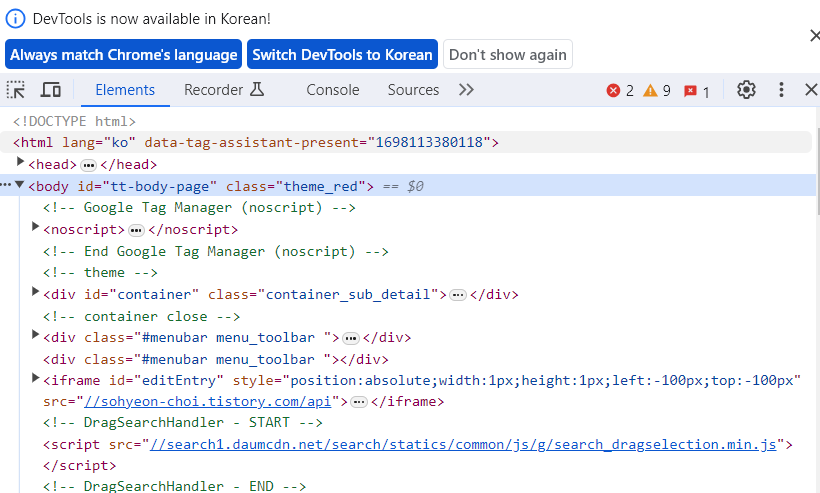This screenshot has height=493, width=820.
Task: Click ellipsis badge in container div
Action: click(x=458, y=295)
